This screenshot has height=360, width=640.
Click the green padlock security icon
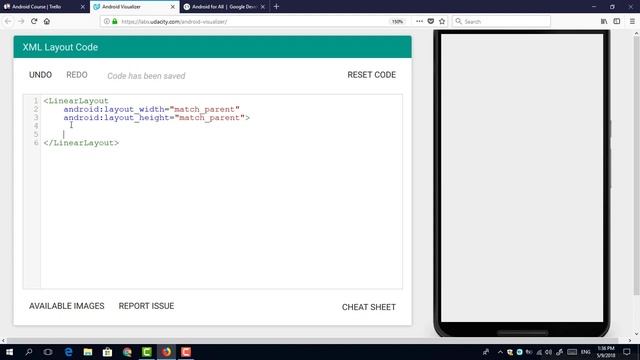[115, 21]
